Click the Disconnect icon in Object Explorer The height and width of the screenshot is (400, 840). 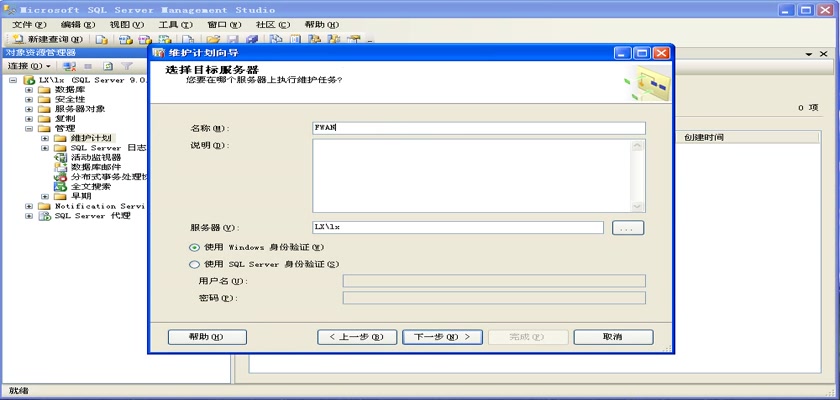[69, 66]
